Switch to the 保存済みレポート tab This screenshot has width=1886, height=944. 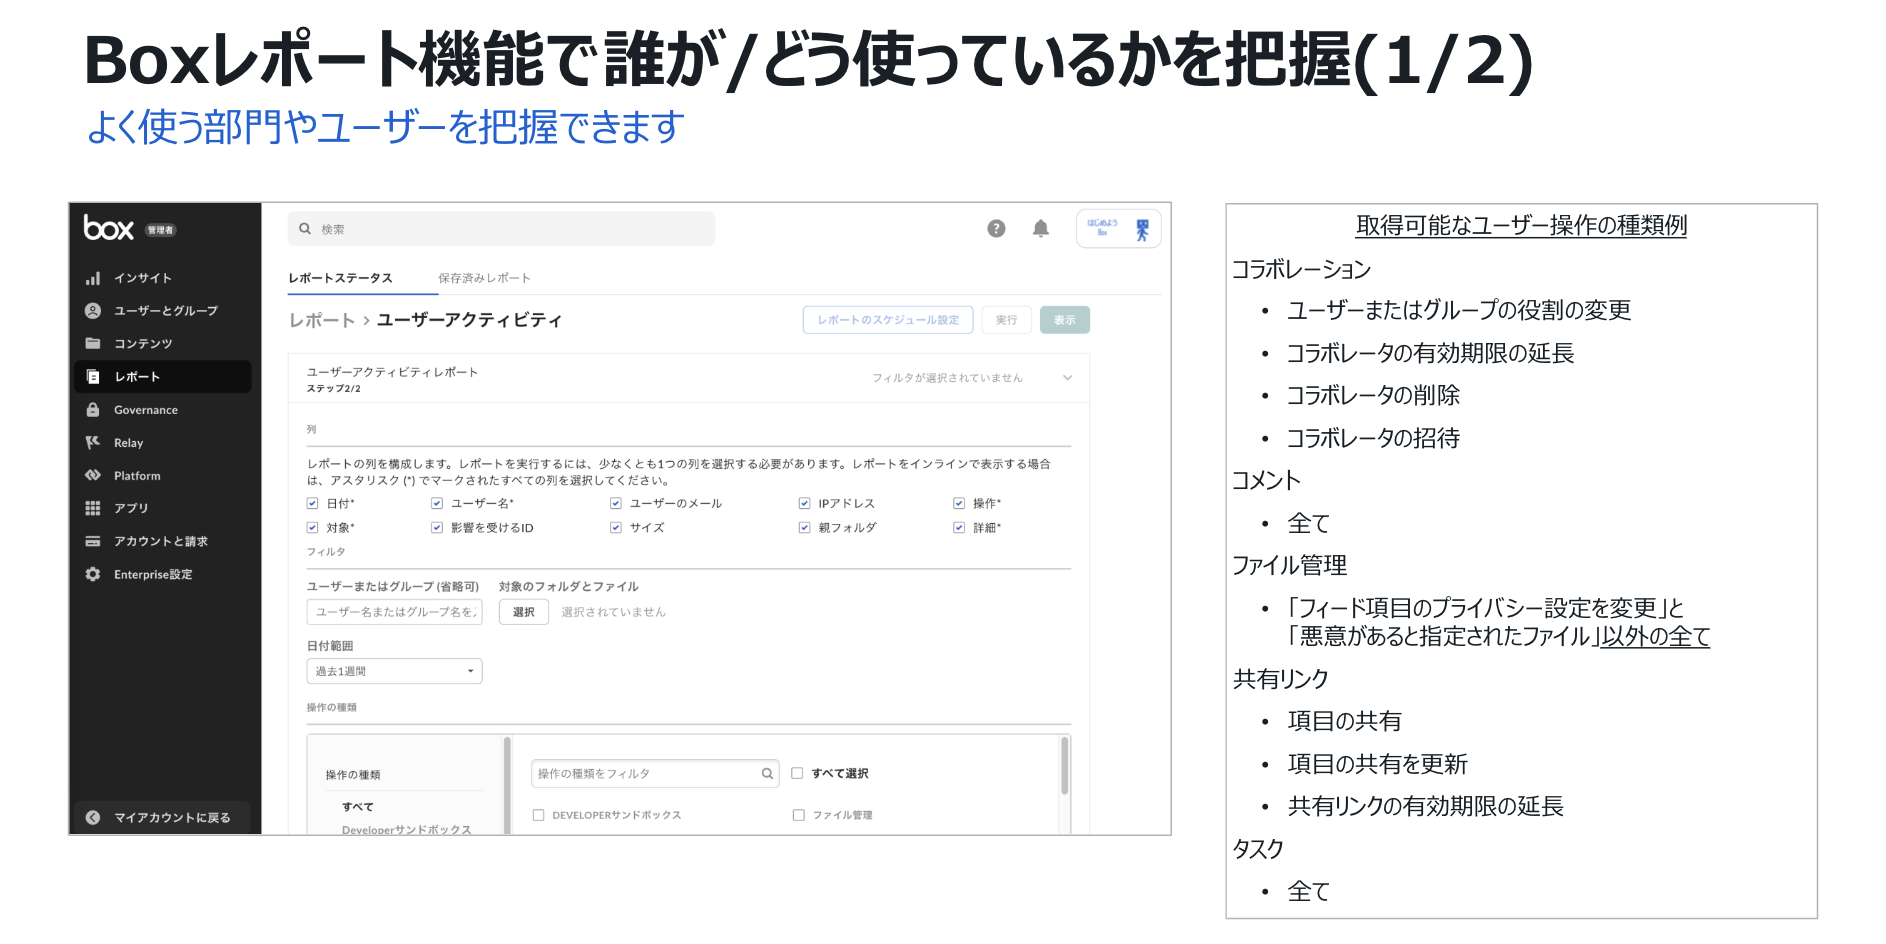click(x=484, y=278)
